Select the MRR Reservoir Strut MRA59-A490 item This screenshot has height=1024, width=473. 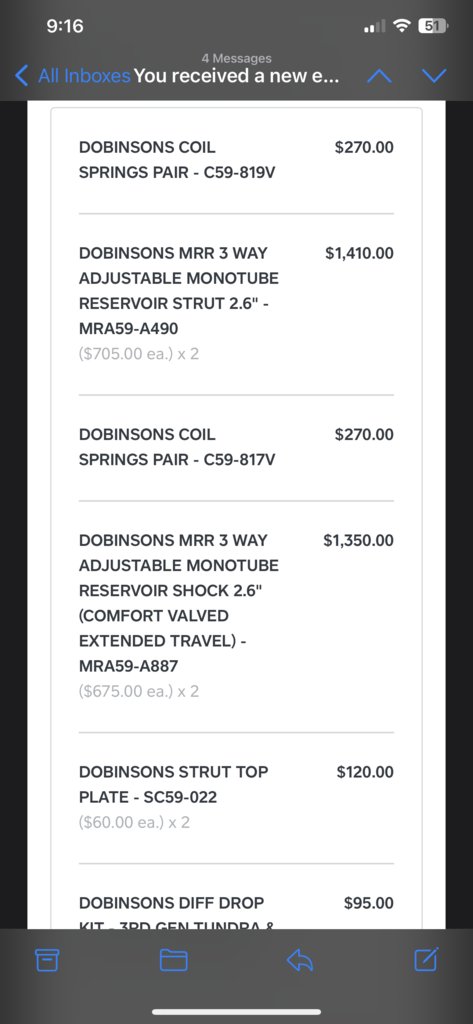point(236,304)
